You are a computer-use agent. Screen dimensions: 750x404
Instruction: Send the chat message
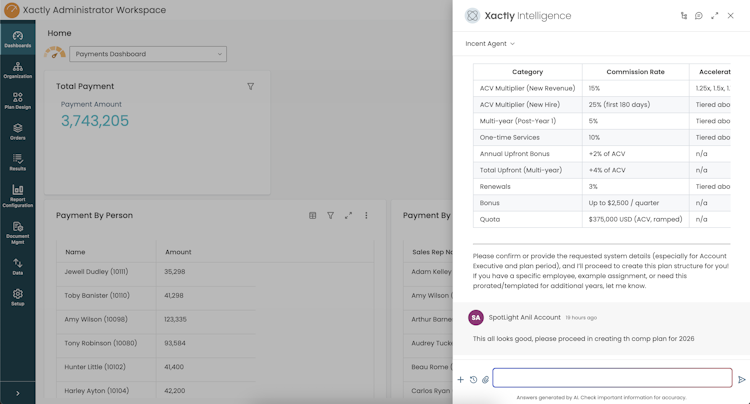pos(742,380)
